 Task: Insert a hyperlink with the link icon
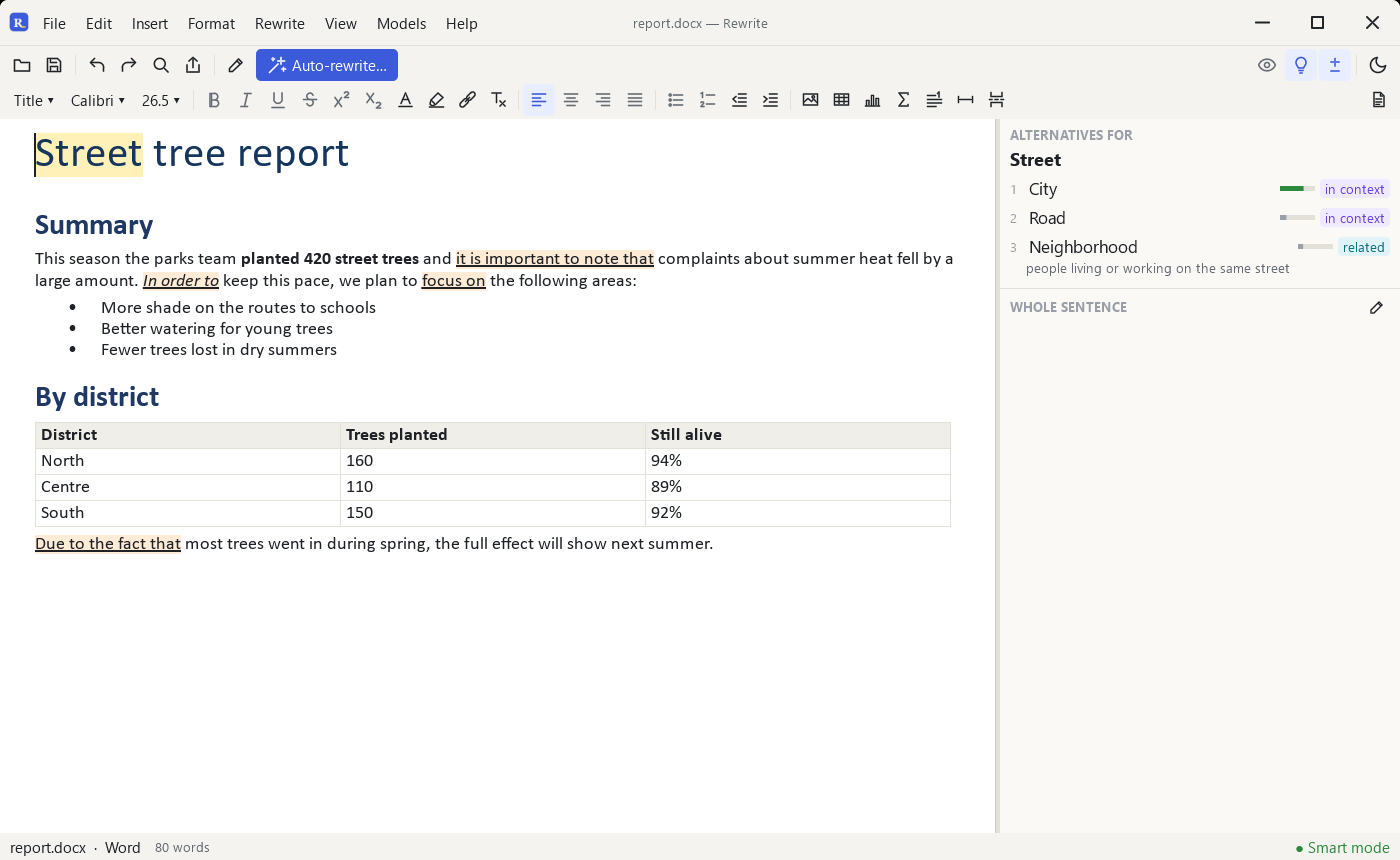pos(467,100)
